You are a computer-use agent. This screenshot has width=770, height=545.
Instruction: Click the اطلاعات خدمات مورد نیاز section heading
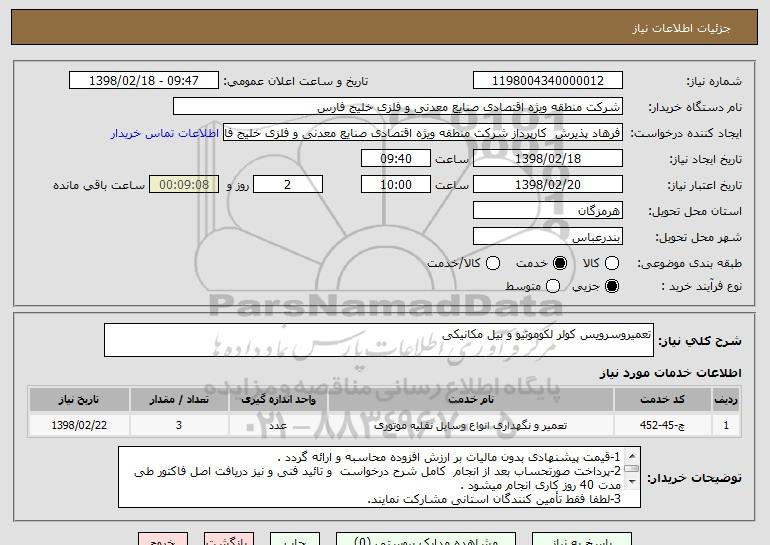670,373
